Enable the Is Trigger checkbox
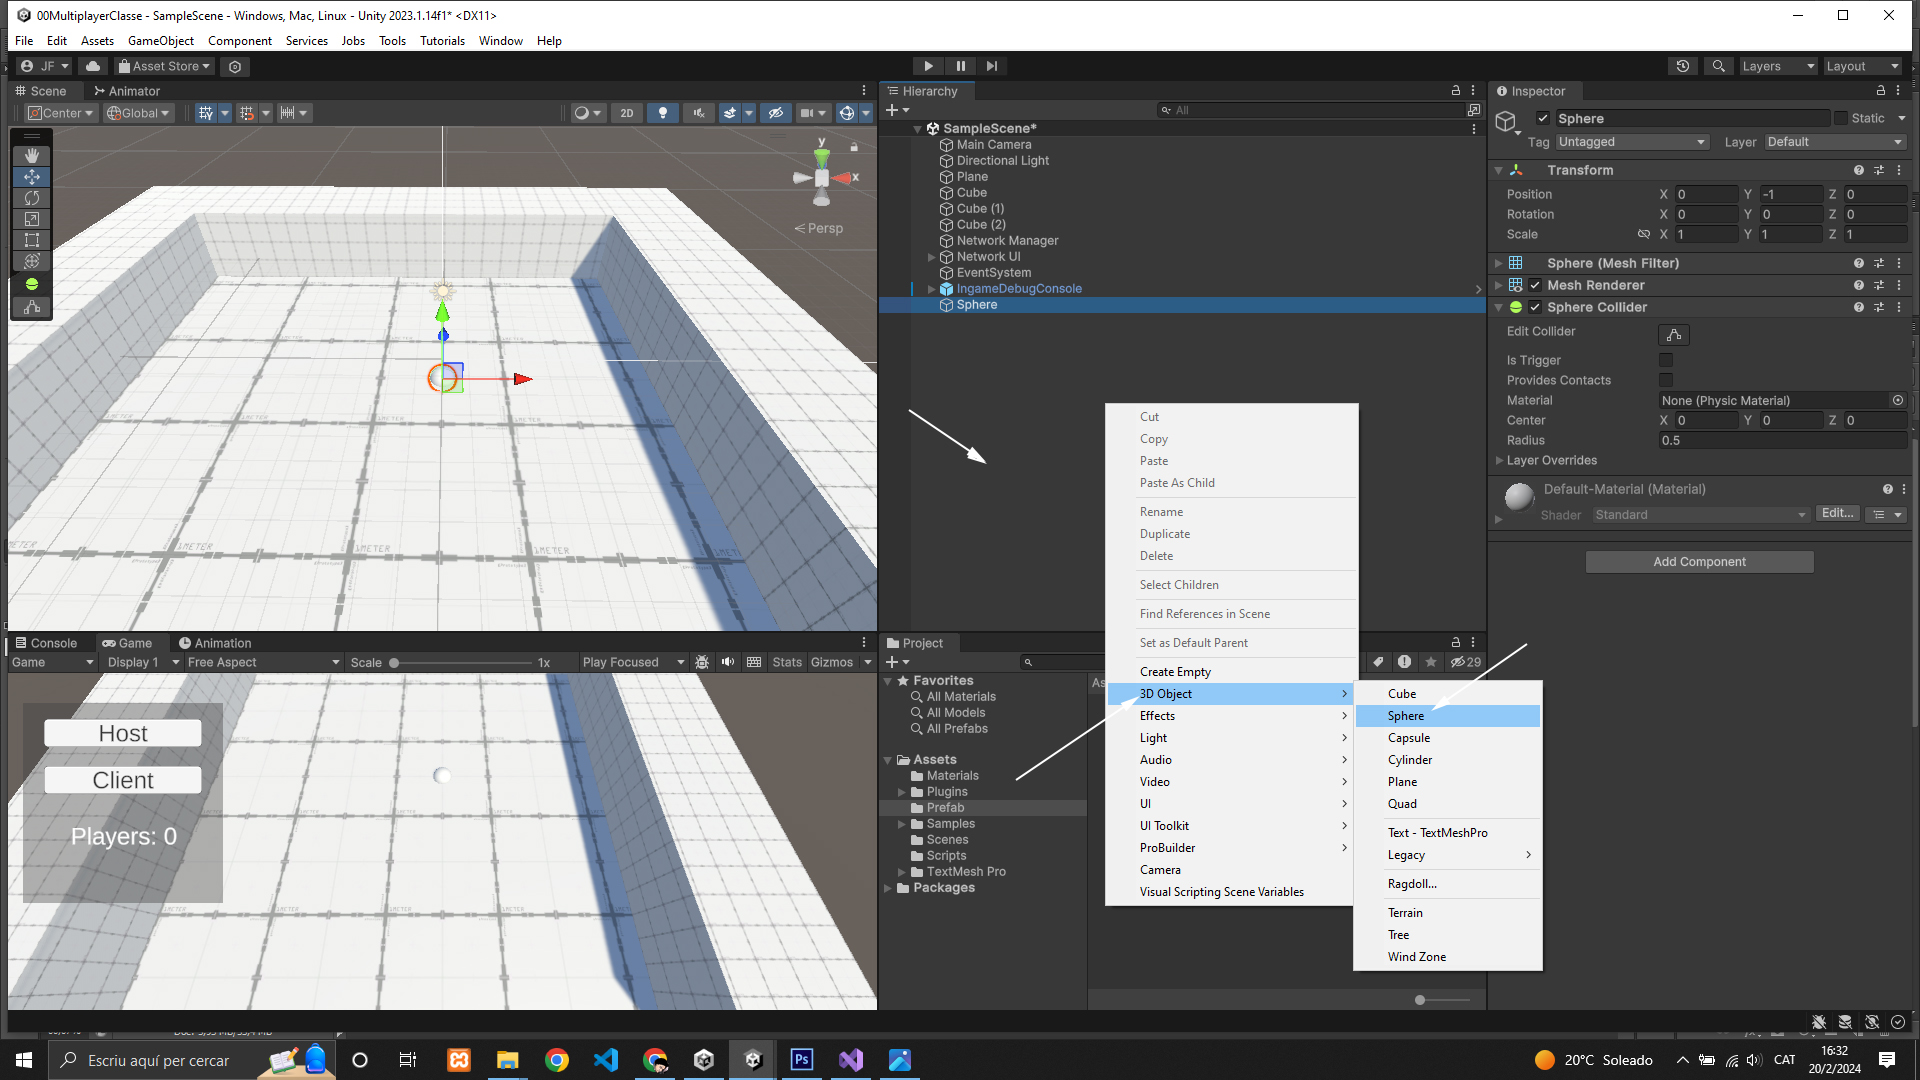The height and width of the screenshot is (1080, 1920). pos(1666,360)
